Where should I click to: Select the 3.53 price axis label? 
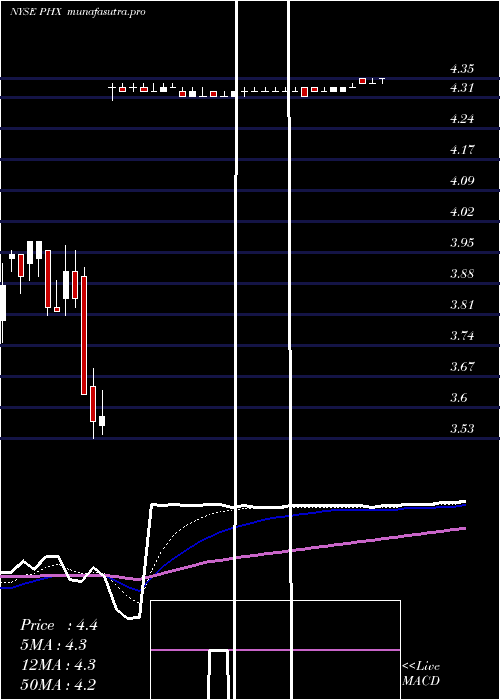tap(462, 429)
